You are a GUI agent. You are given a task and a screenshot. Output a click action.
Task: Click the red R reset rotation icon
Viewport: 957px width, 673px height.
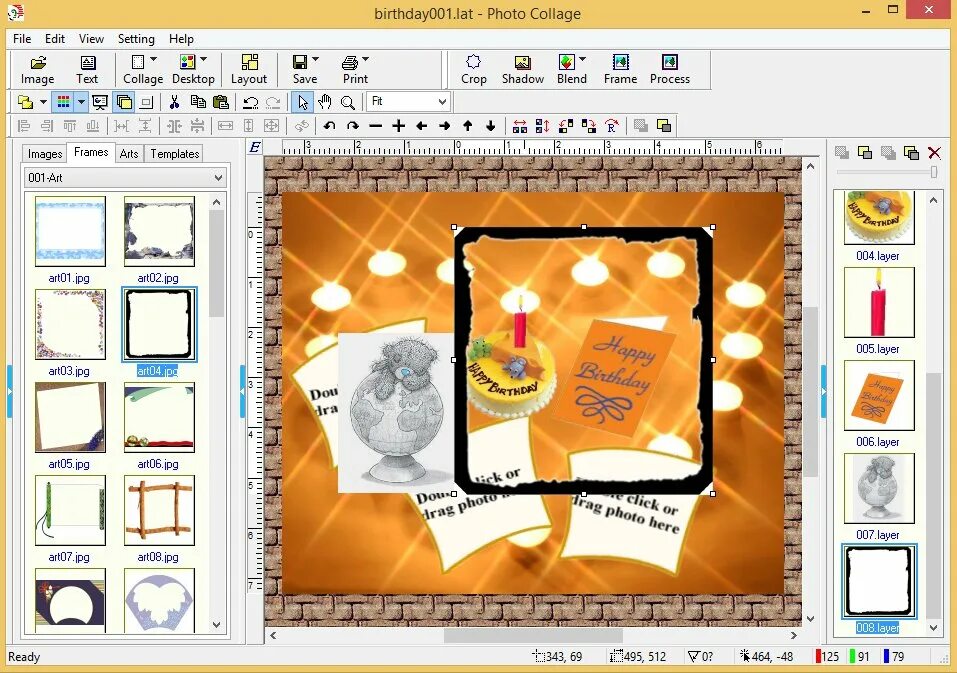[612, 126]
